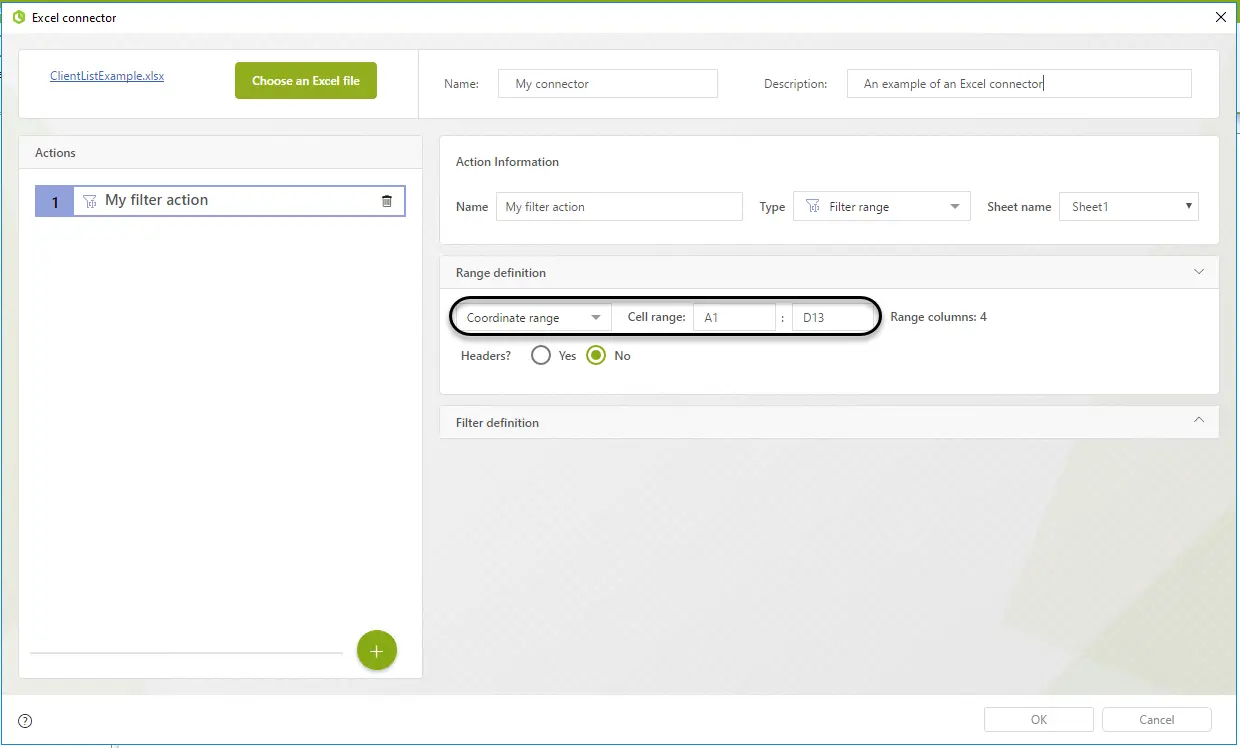
Task: Click the Range columns: 4 text
Action: tap(938, 317)
